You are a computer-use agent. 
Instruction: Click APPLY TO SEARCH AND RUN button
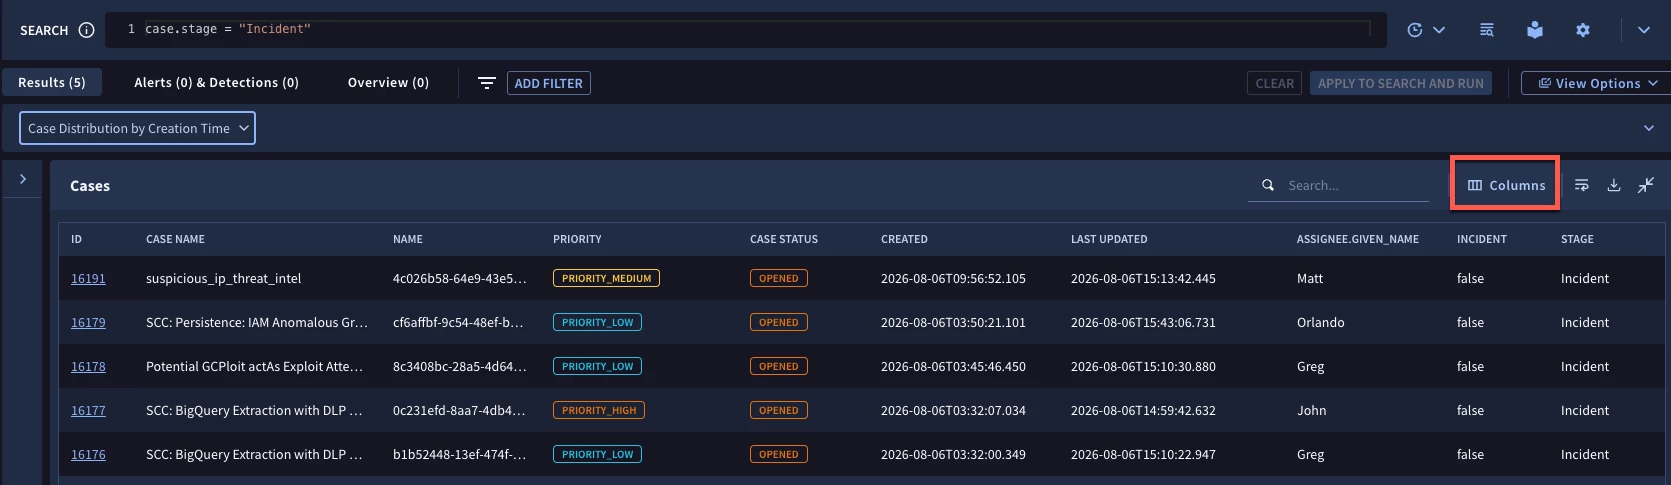(1401, 83)
